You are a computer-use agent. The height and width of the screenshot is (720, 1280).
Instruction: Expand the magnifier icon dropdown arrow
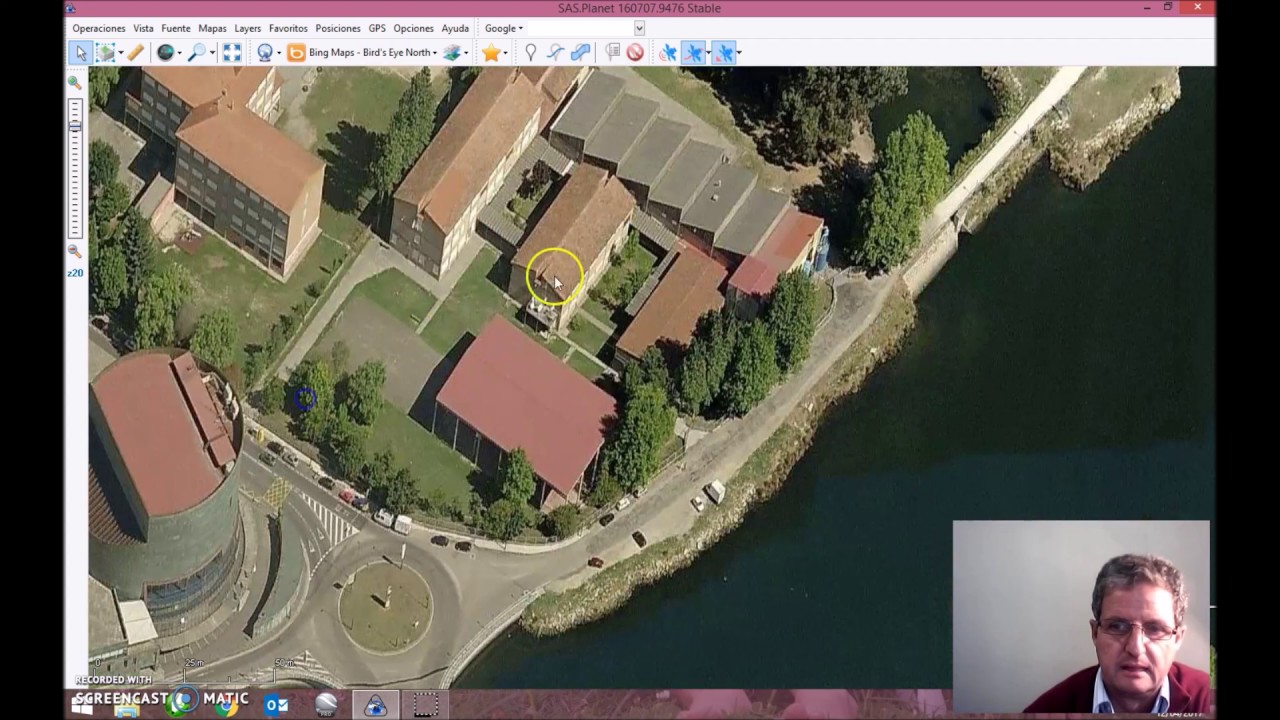click(212, 52)
